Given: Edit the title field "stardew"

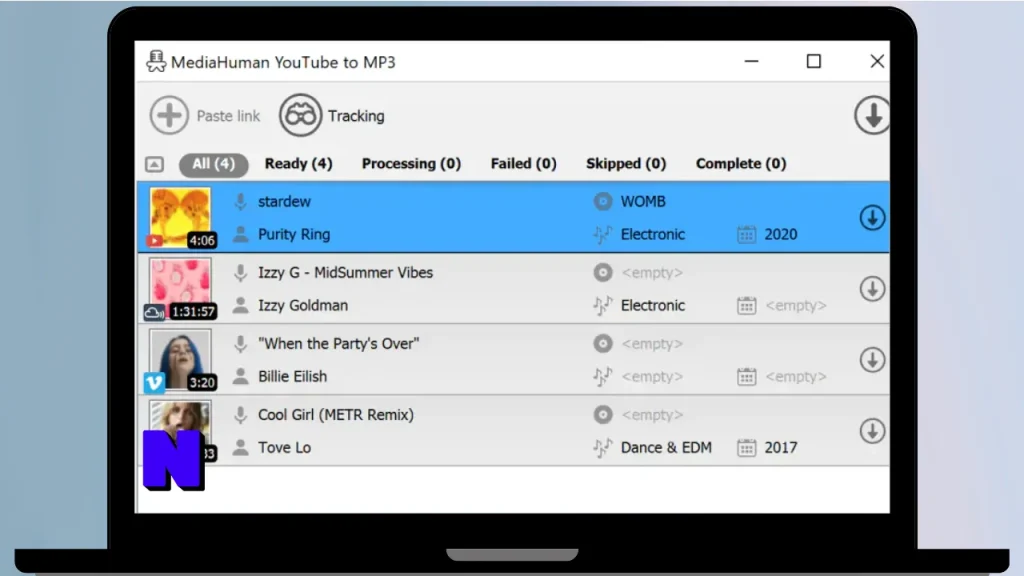Looking at the screenshot, I should 284,202.
